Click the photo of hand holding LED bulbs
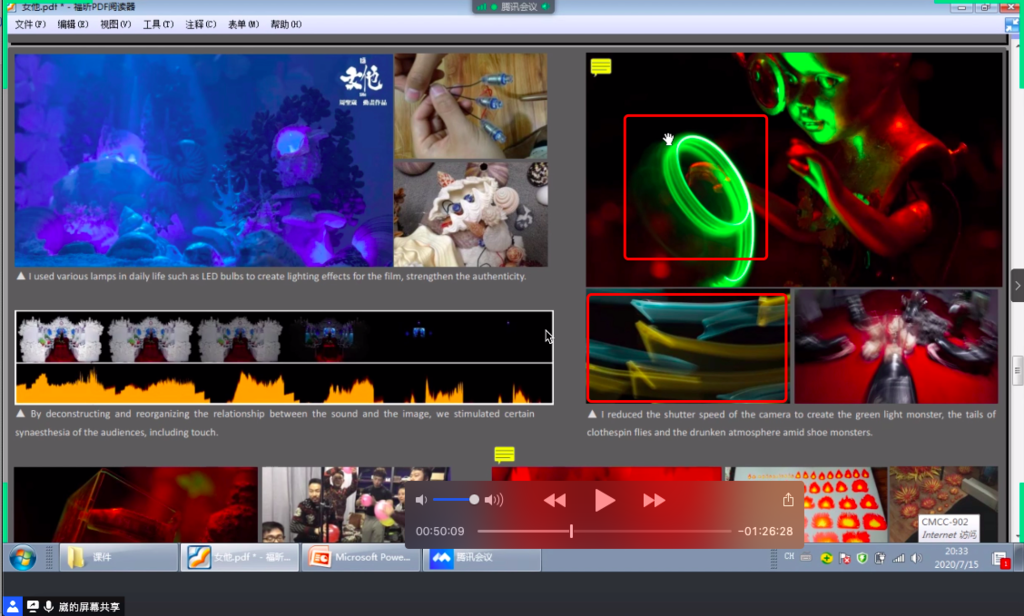The image size is (1024, 616). coord(471,106)
